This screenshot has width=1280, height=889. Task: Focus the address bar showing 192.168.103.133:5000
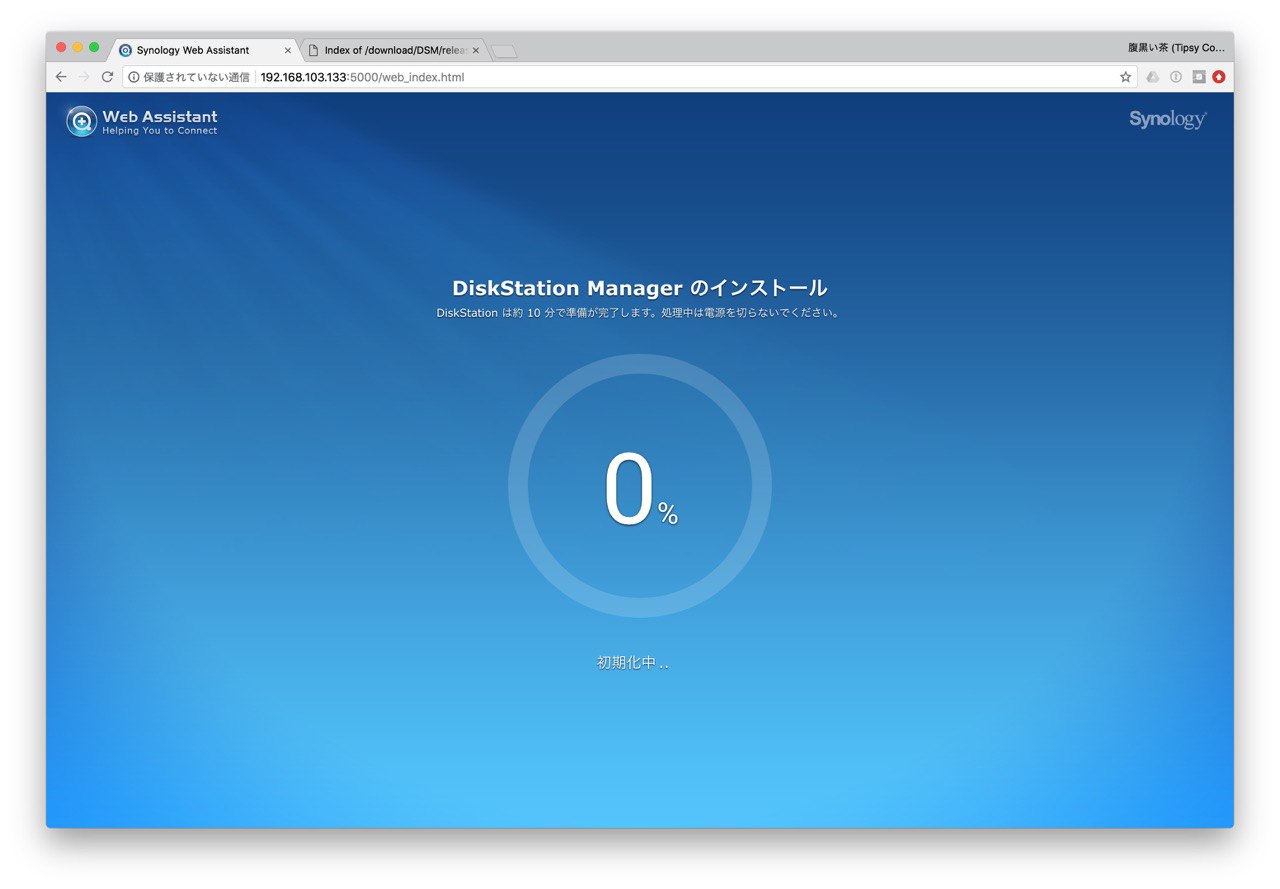coord(630,77)
